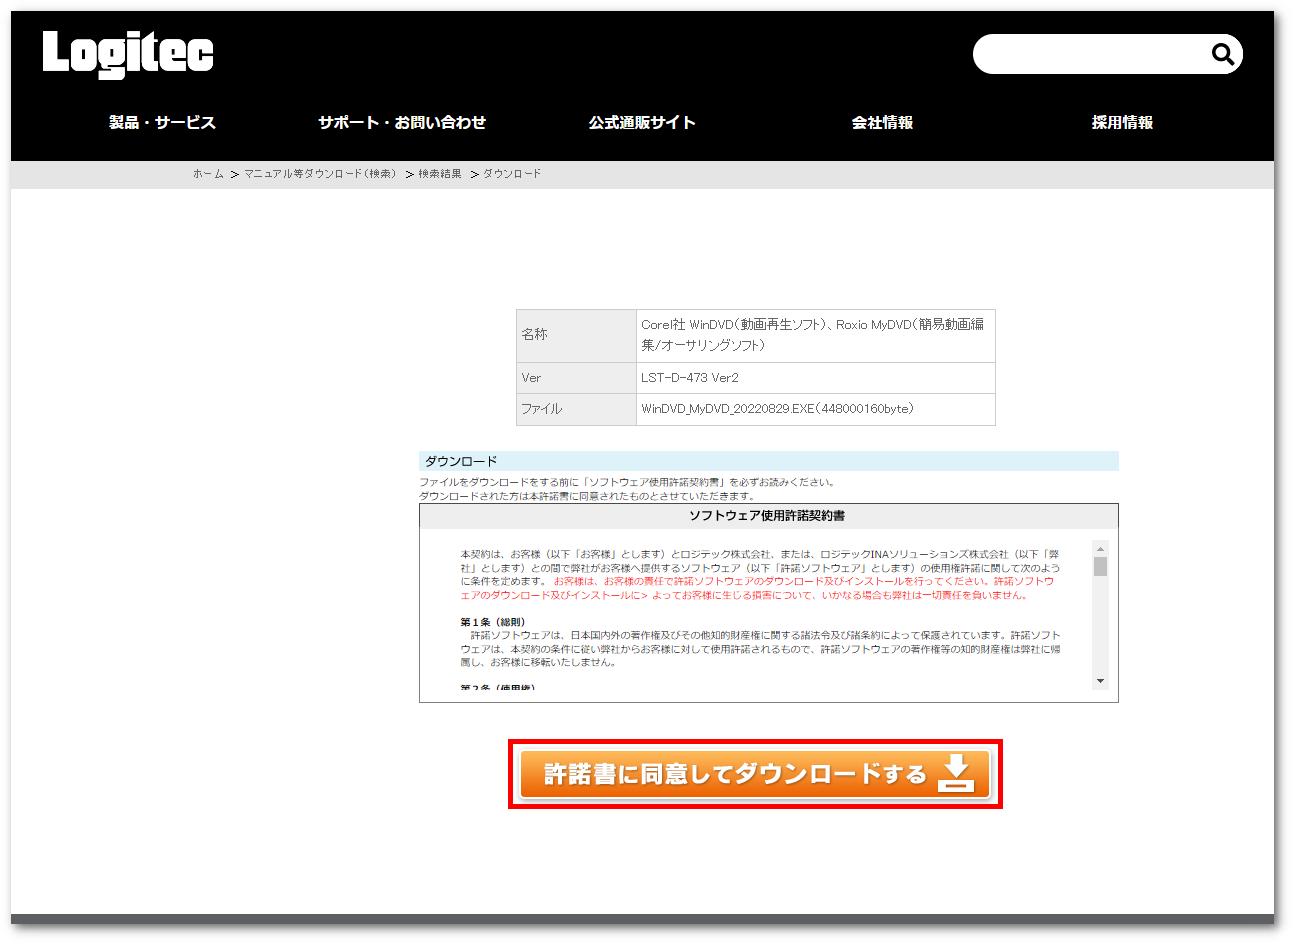Return to 検索結果 breadcrumb
1293x943 pixels.
tap(440, 174)
